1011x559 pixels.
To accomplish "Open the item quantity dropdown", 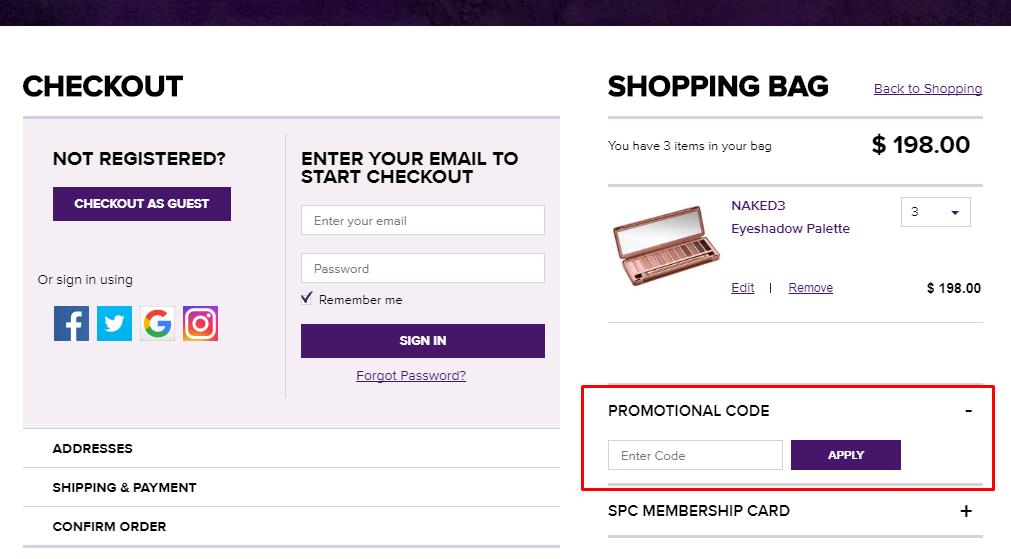I will 935,212.
